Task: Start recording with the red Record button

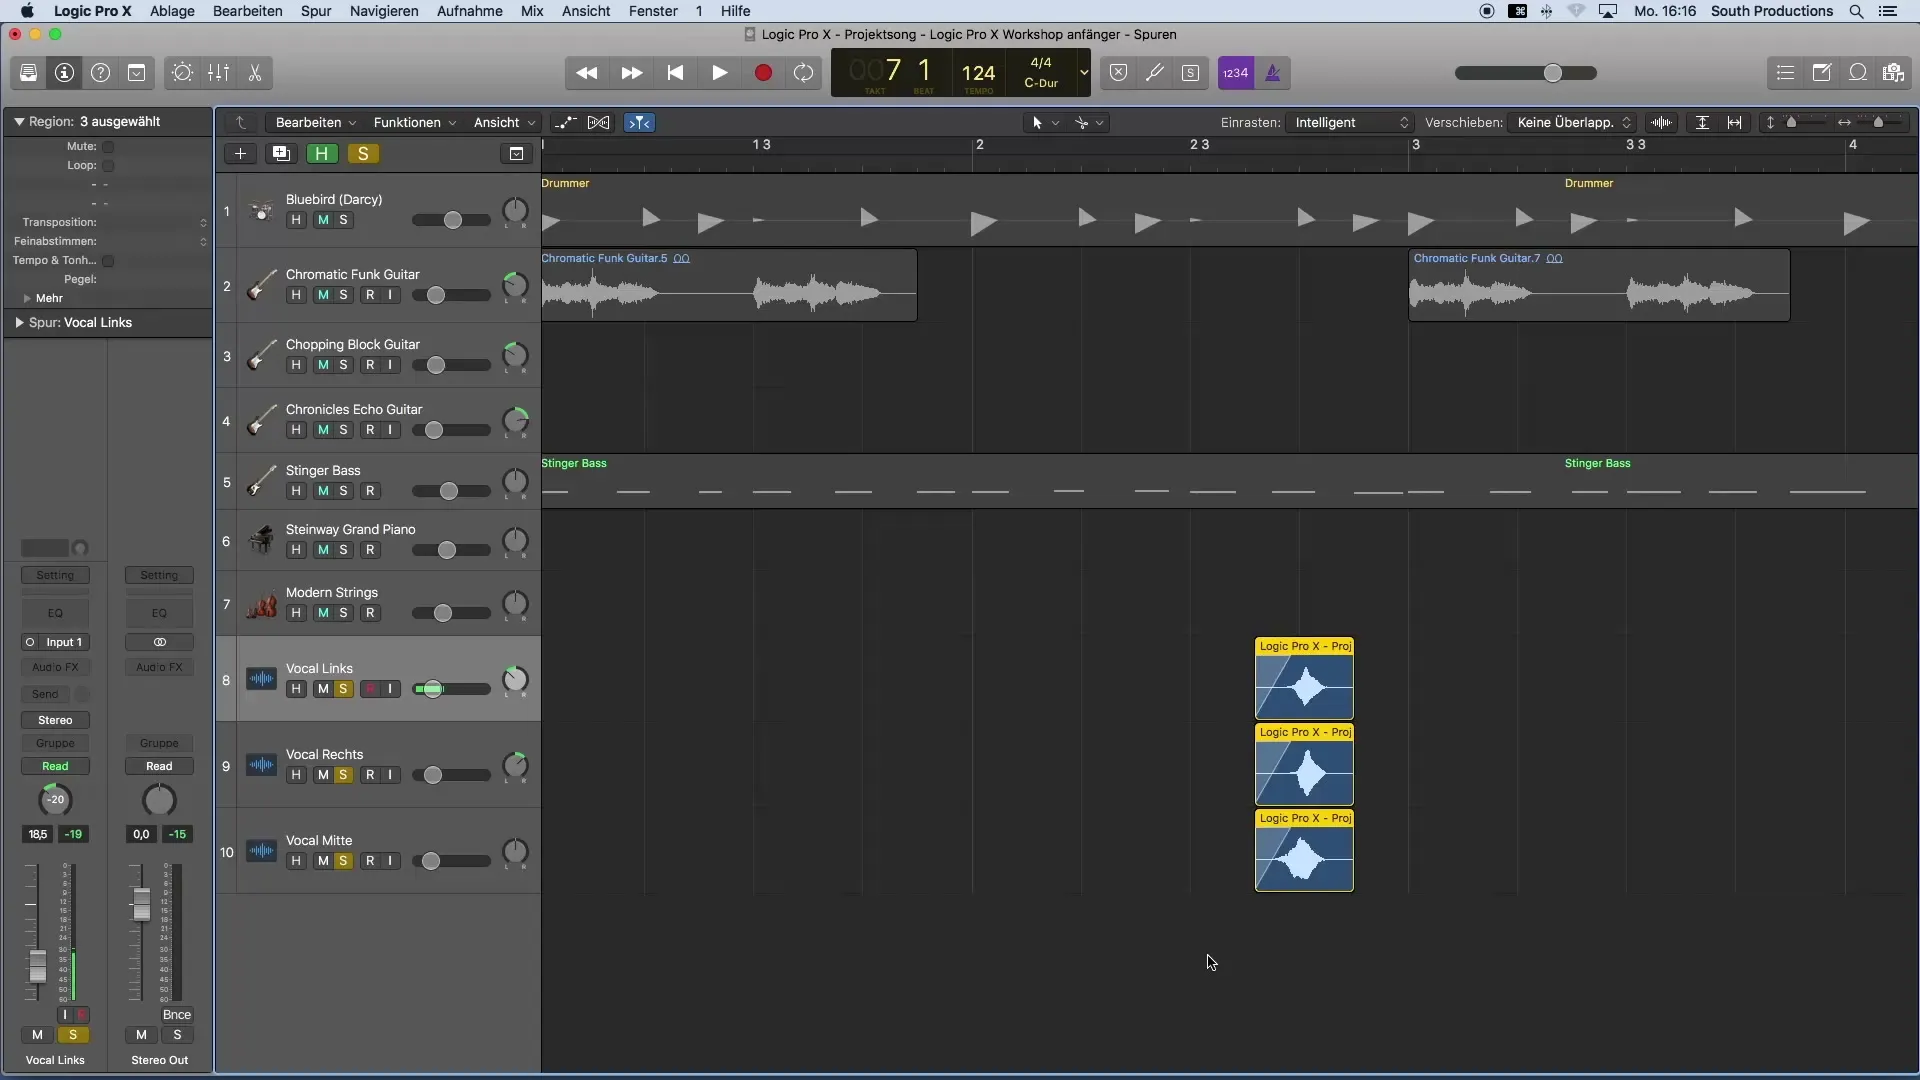Action: tap(763, 73)
